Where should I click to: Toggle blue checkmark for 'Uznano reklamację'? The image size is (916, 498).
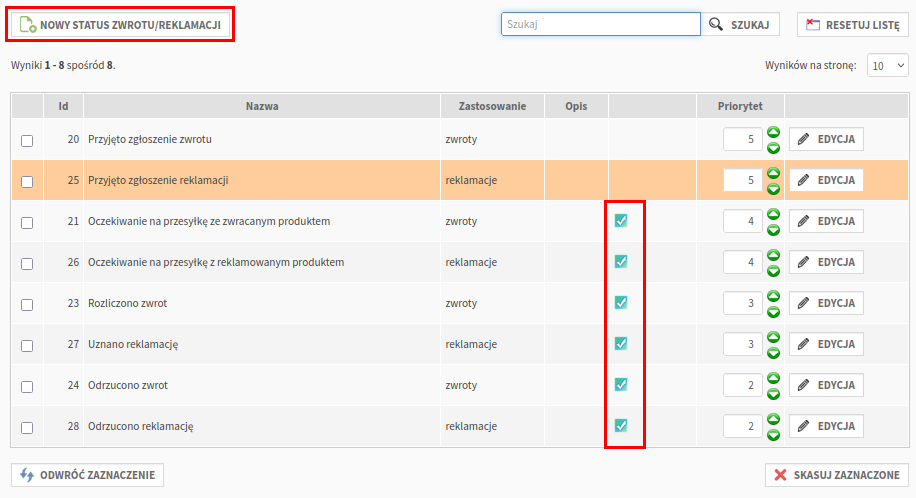click(621, 343)
